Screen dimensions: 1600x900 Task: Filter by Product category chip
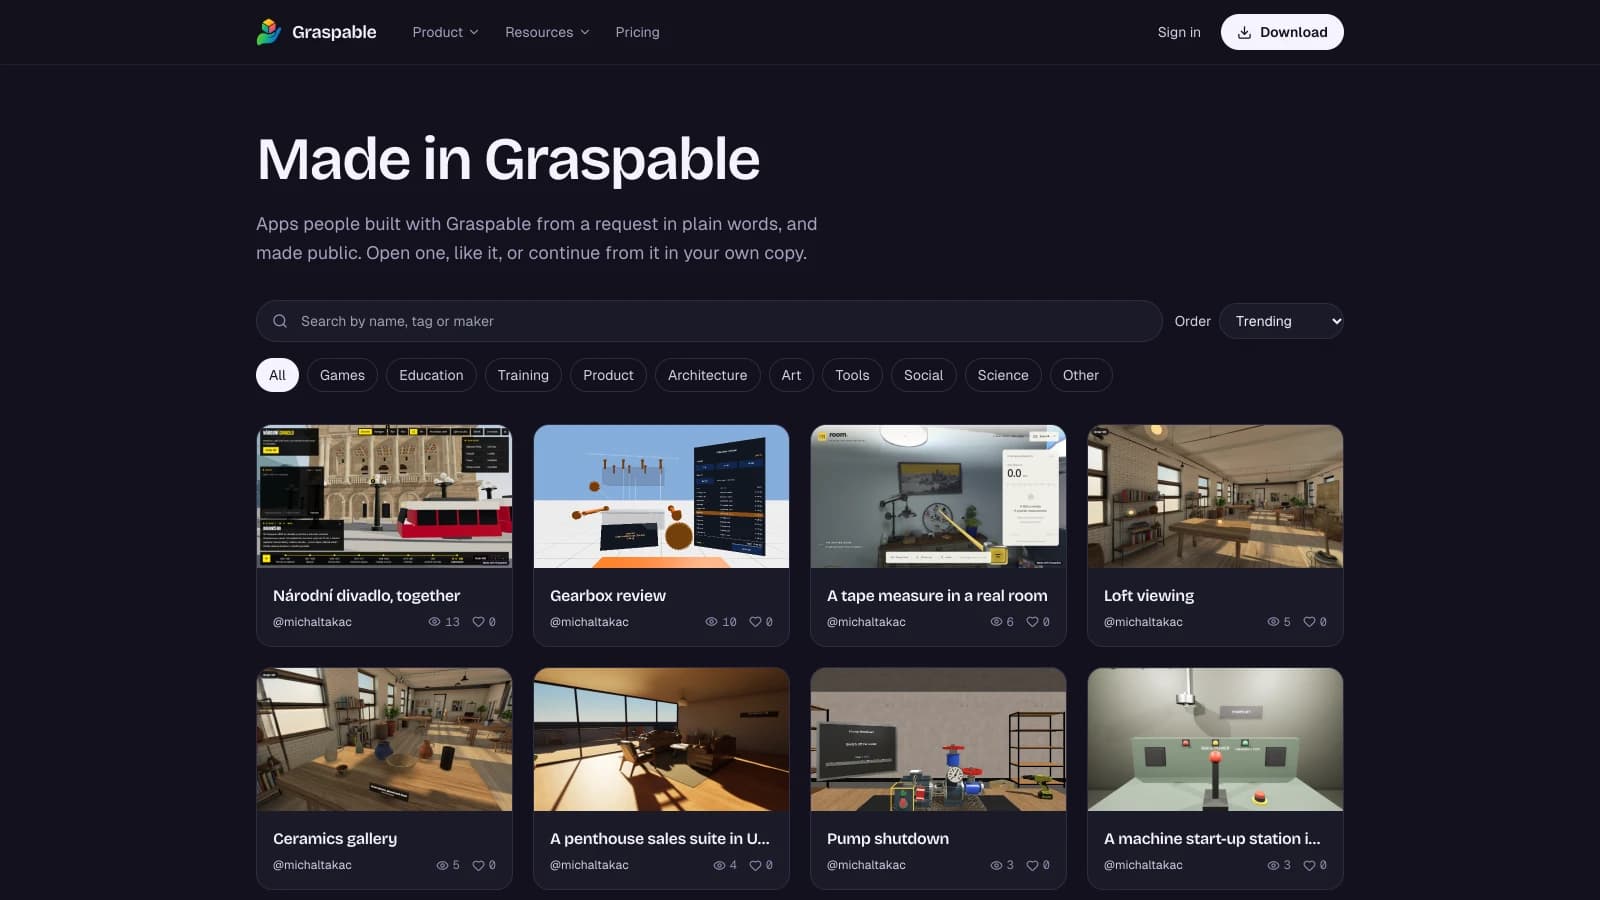click(608, 375)
